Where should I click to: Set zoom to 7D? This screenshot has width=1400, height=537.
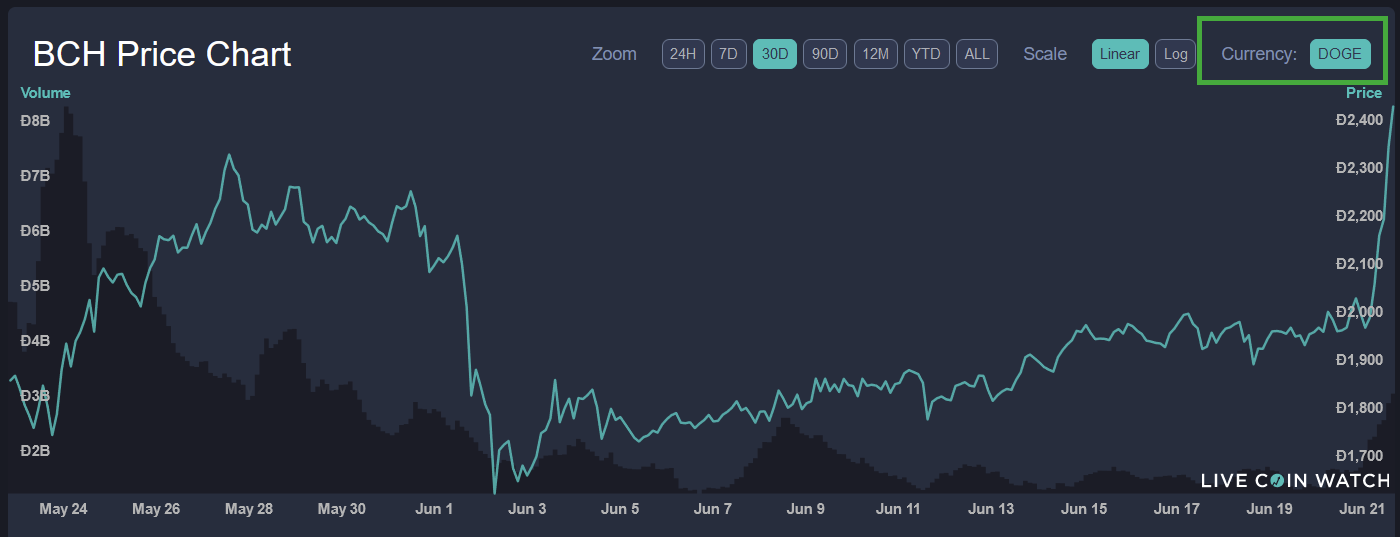[x=729, y=54]
